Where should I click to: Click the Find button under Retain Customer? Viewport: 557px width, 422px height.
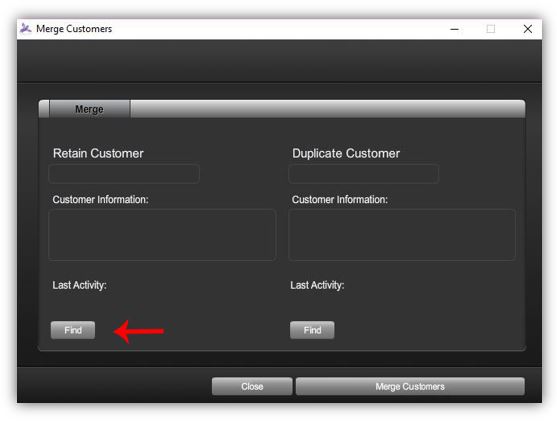[73, 330]
